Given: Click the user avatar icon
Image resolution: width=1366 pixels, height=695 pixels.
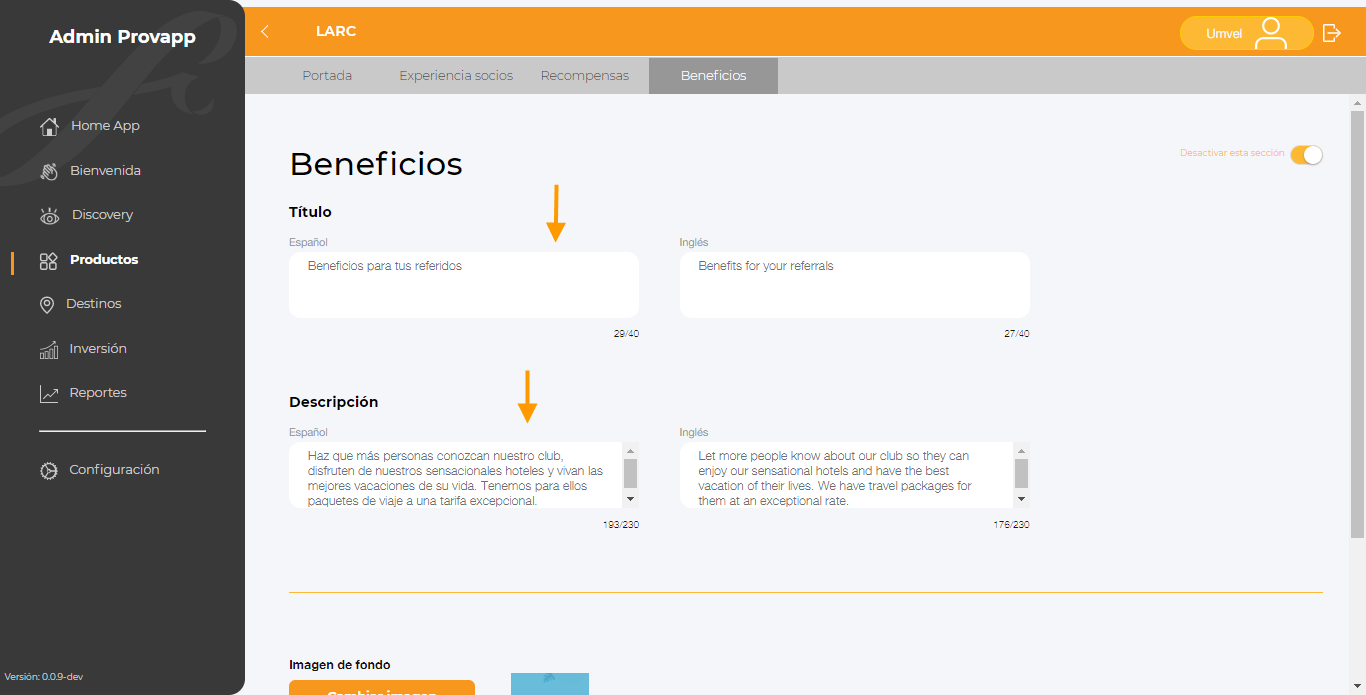Looking at the screenshot, I should click(1271, 33).
